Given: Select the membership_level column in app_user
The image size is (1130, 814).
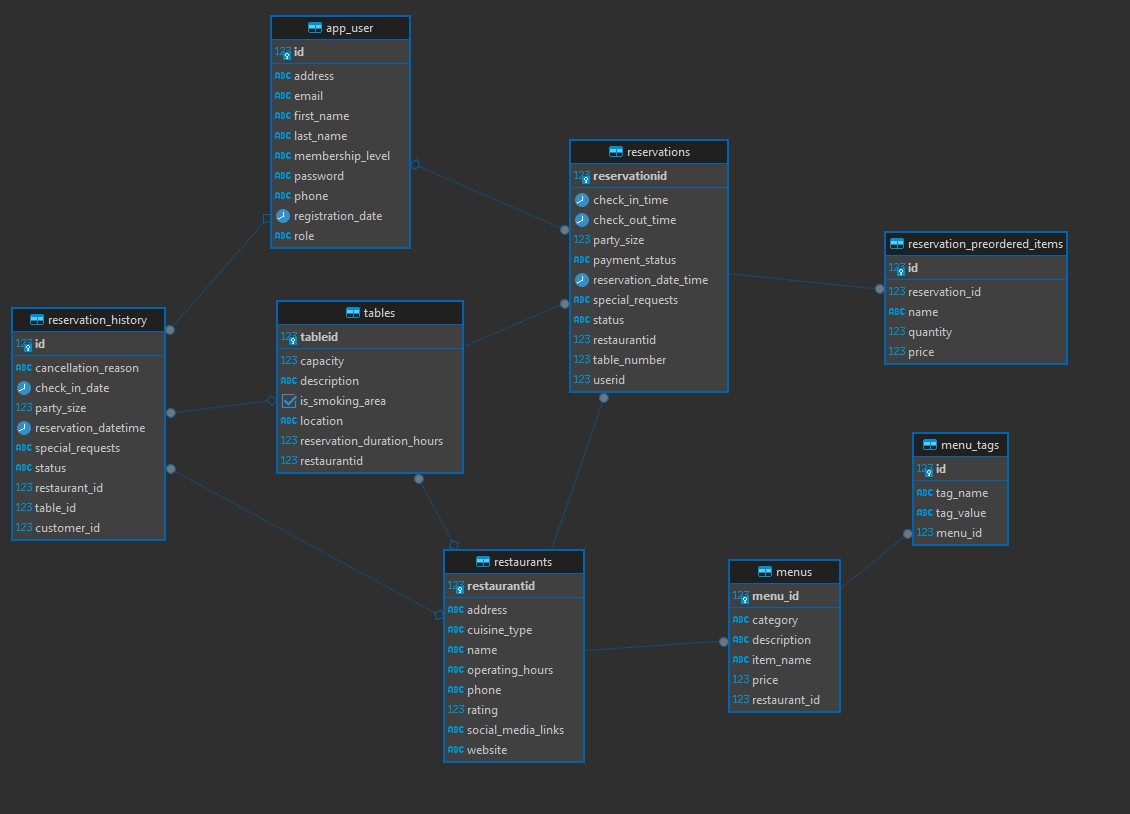Looking at the screenshot, I should point(341,156).
